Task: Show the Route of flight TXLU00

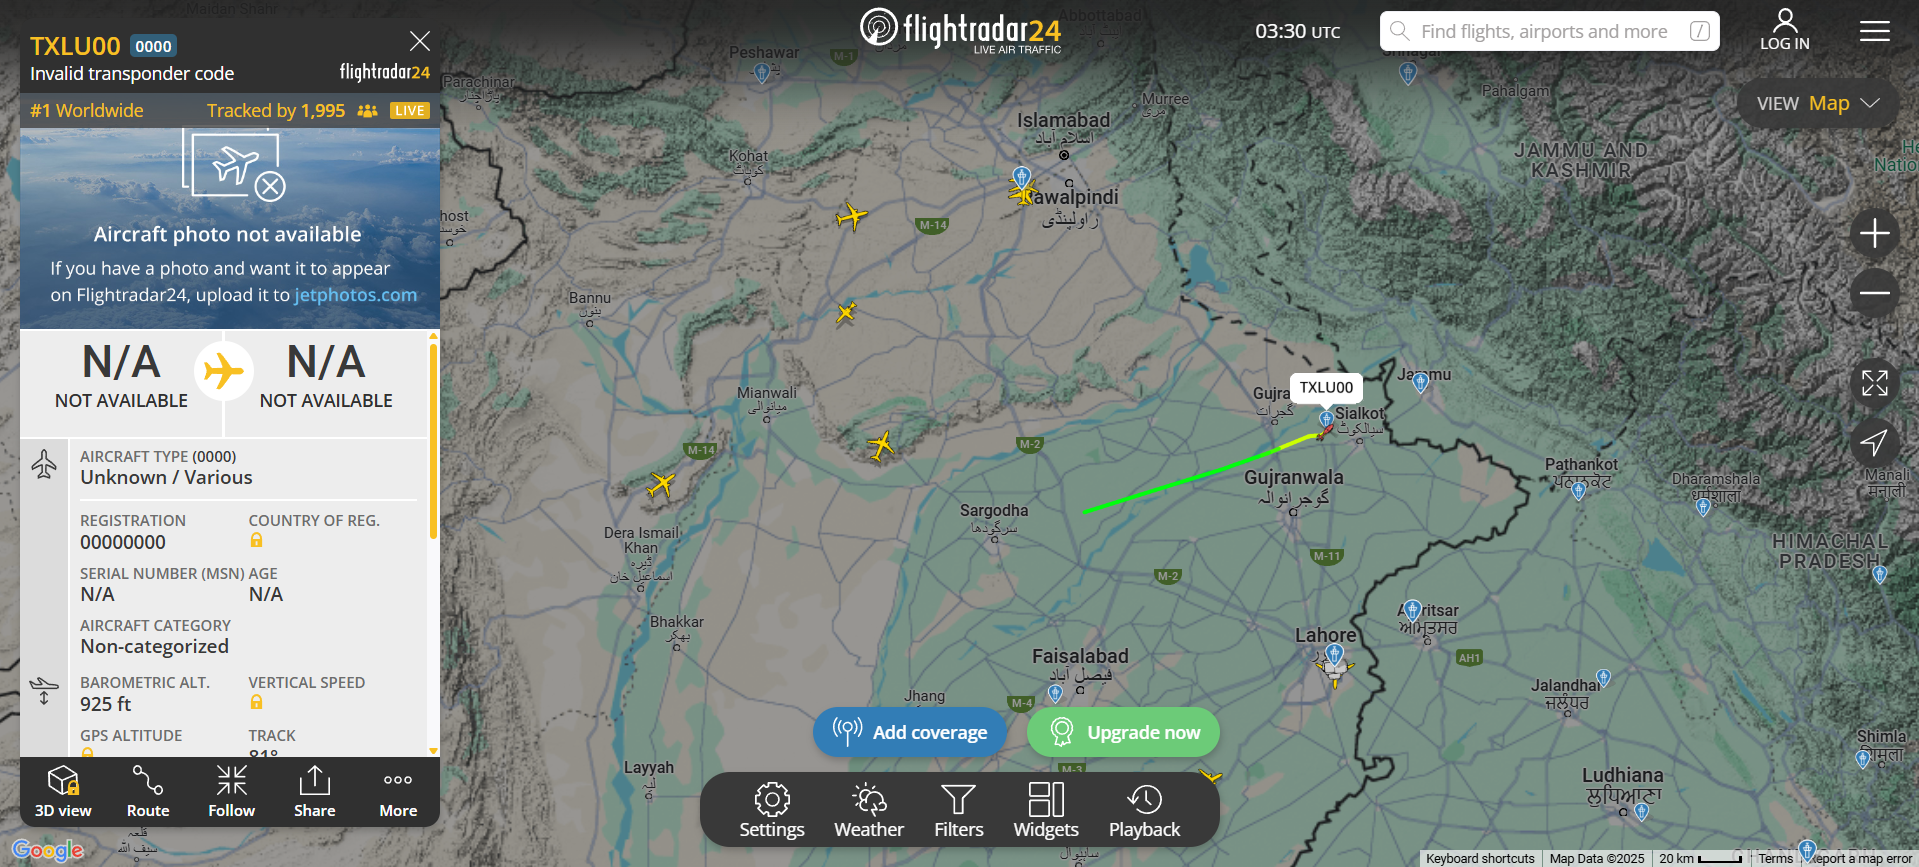Action: (x=148, y=791)
